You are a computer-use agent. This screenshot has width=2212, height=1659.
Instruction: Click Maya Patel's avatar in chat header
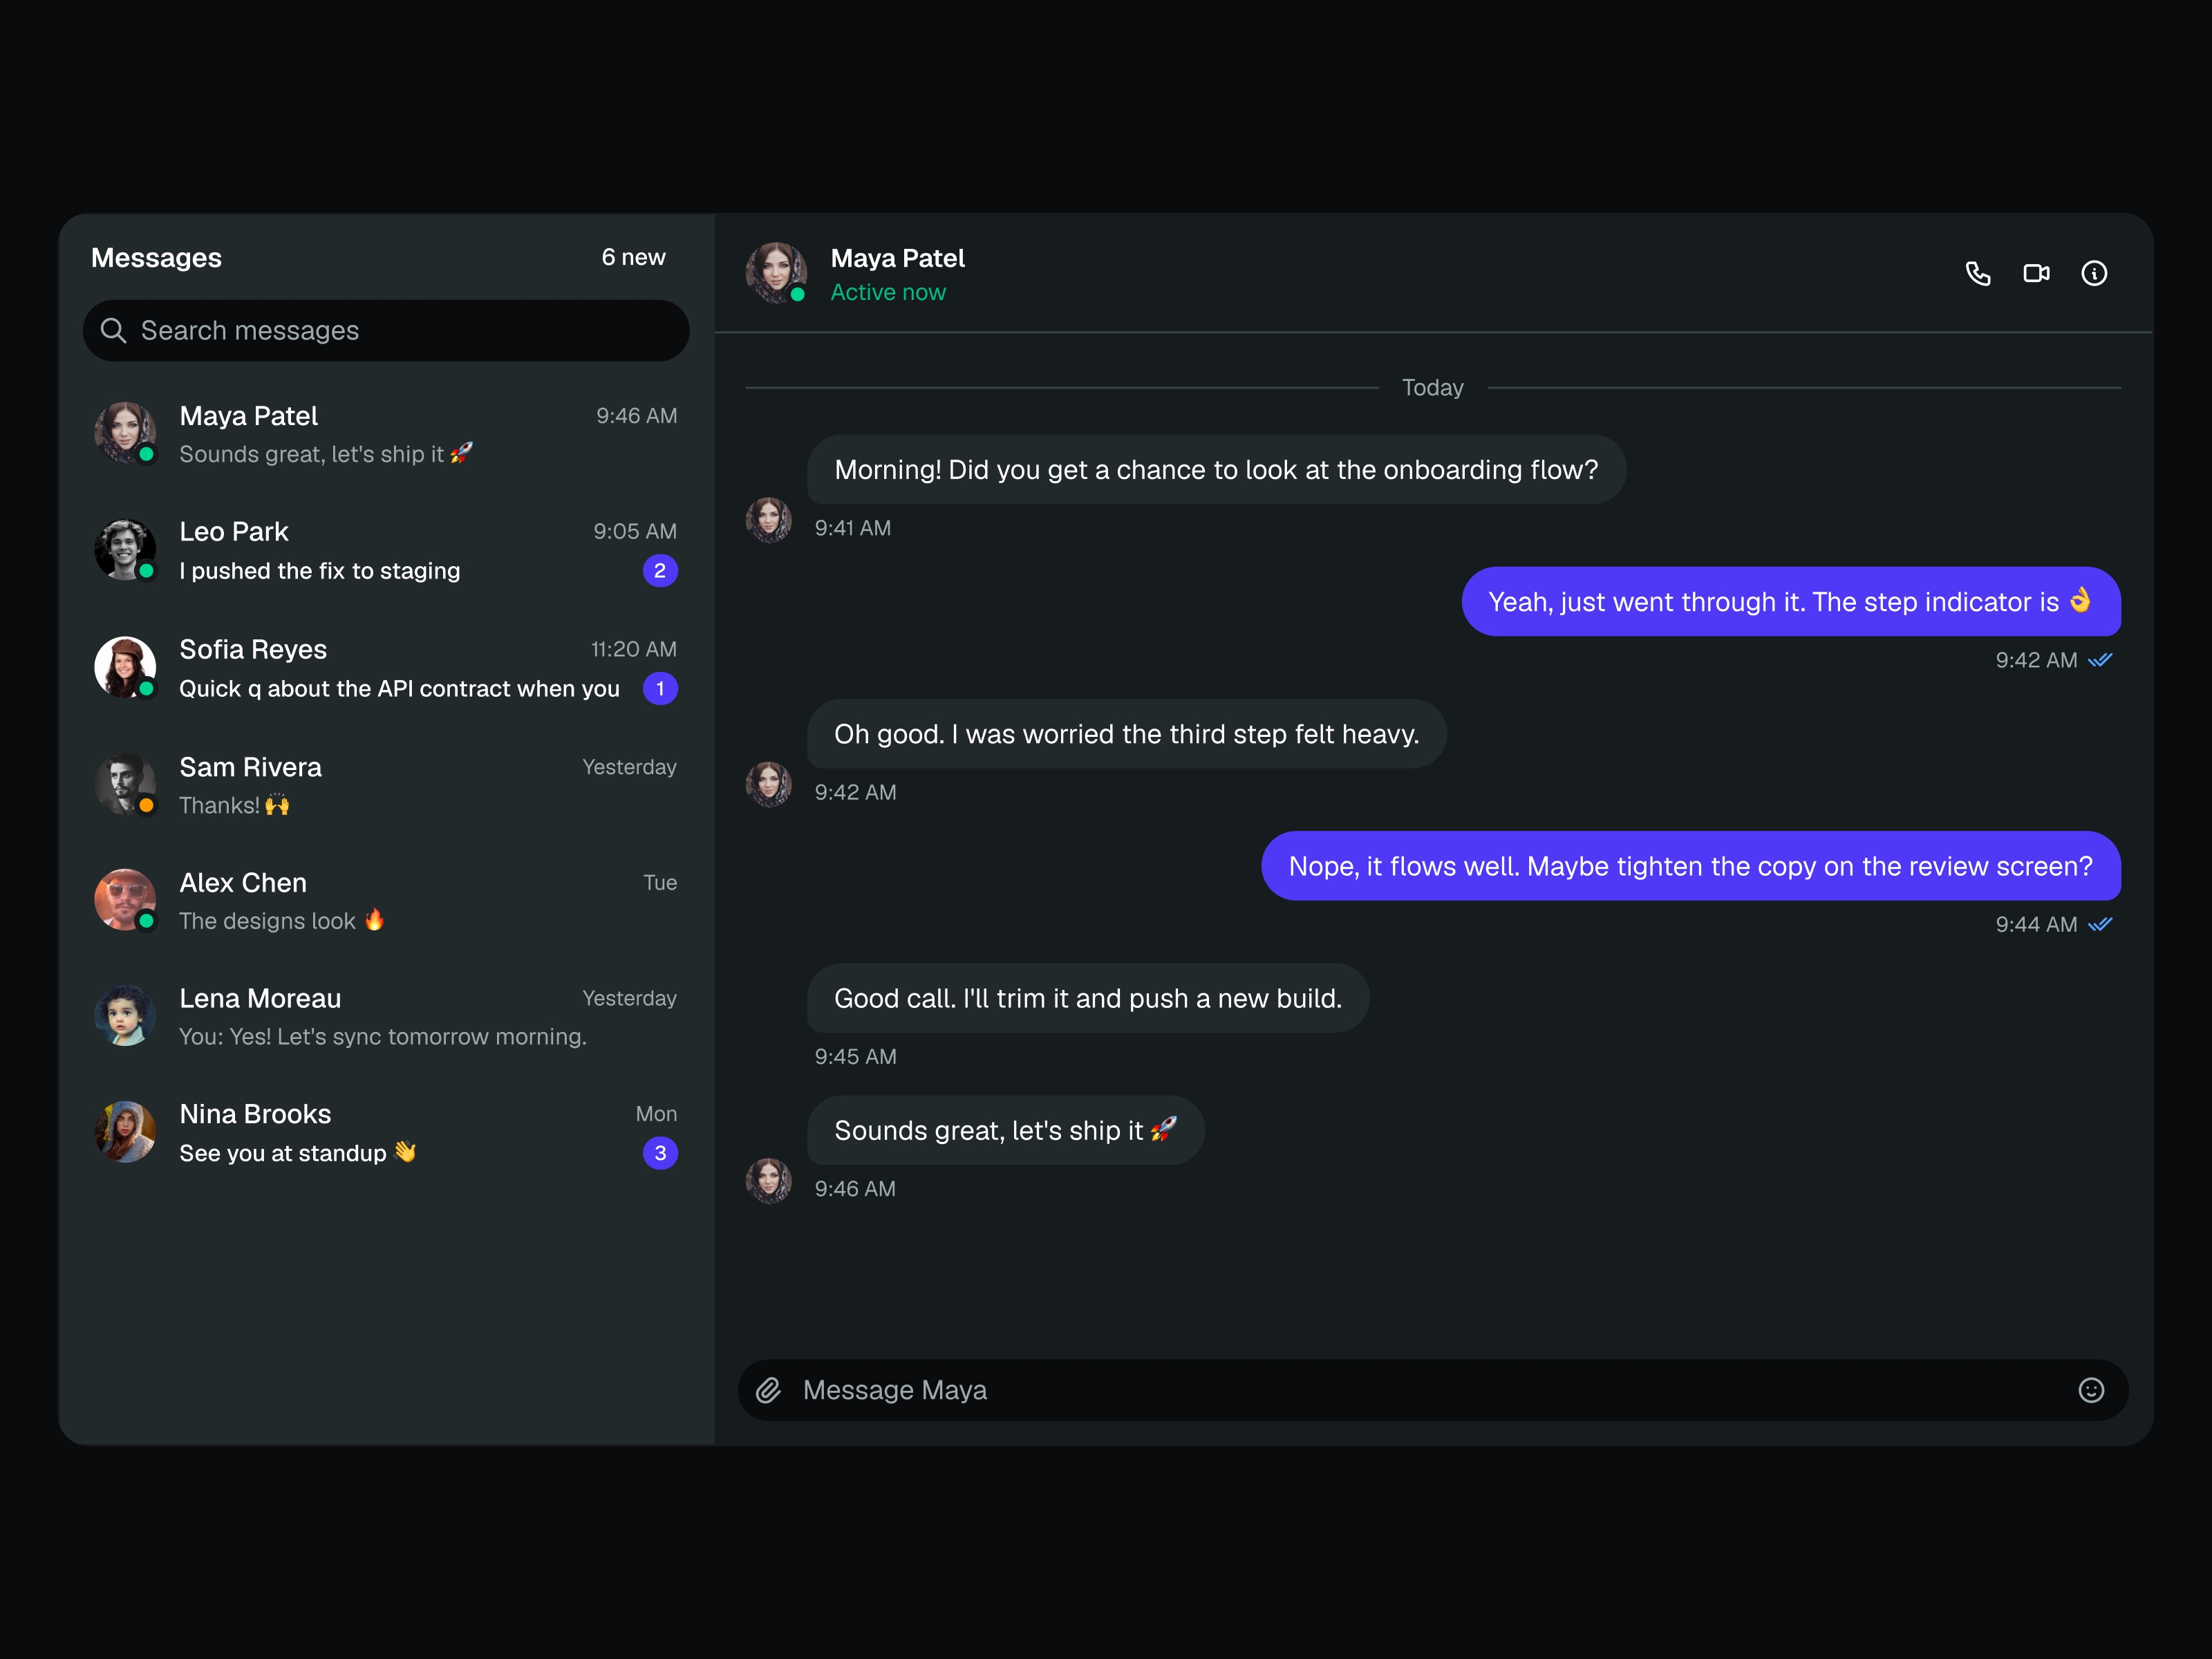[x=776, y=272]
